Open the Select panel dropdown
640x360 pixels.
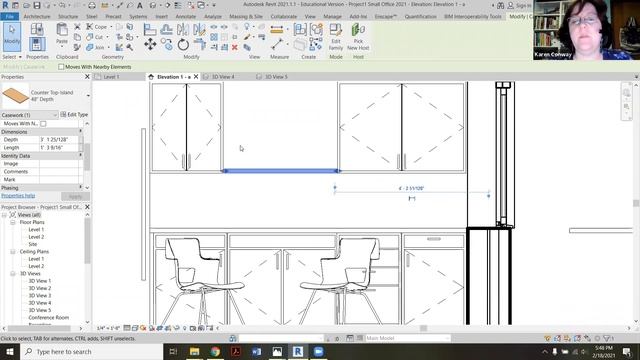pos(11,57)
